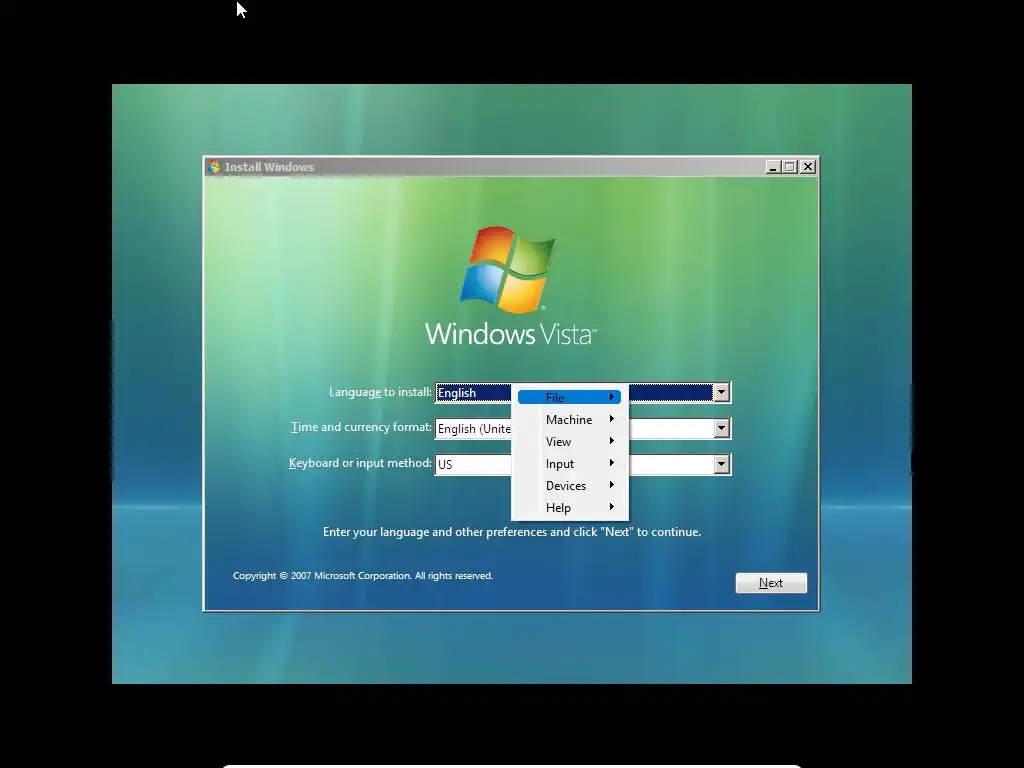The width and height of the screenshot is (1024, 768).
Task: Click the 'Enter your language and other preferences' instruction
Action: click(x=512, y=532)
